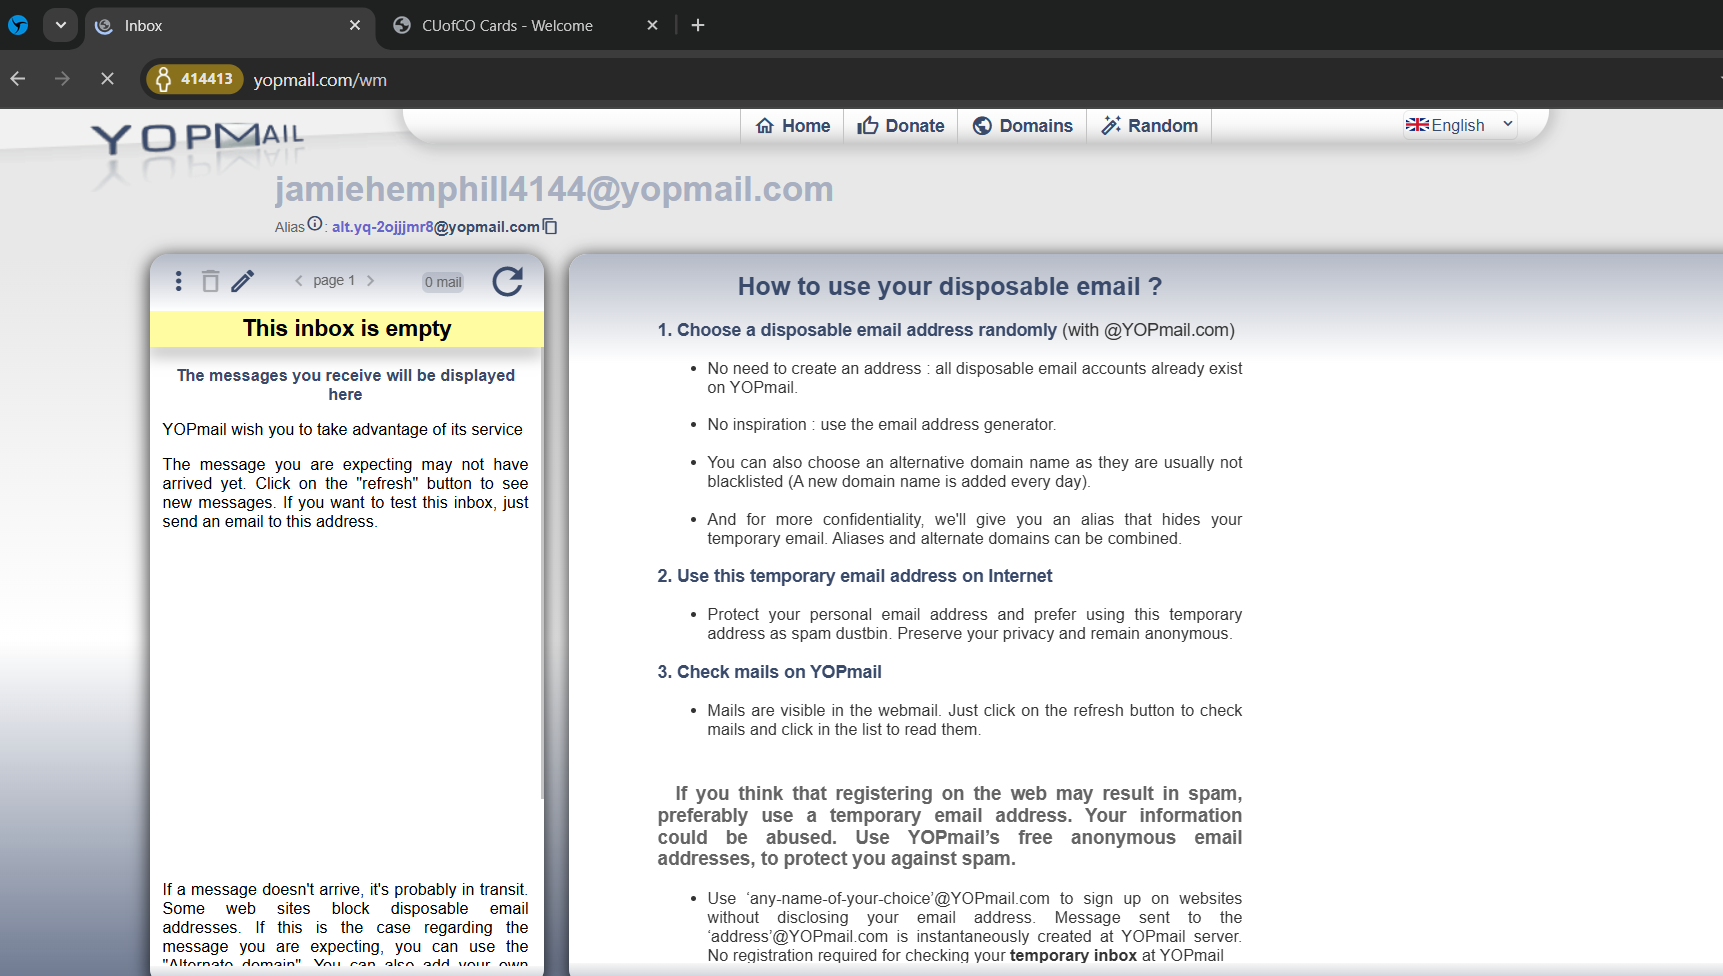Click the pencil write-mail icon

tap(242, 281)
